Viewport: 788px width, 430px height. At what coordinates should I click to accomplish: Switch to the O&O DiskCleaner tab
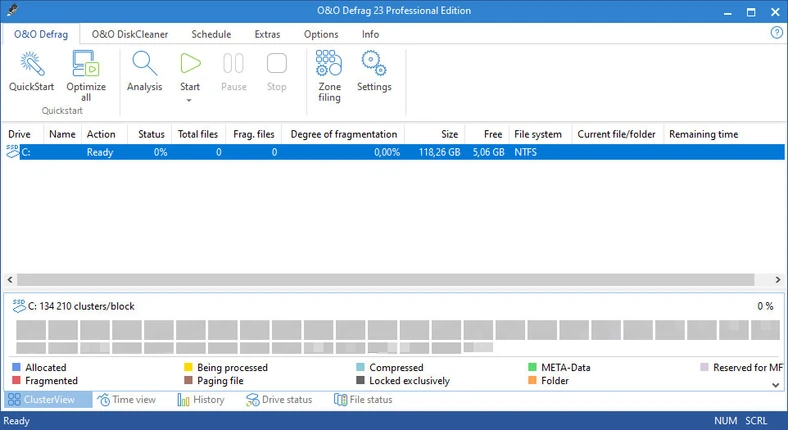130,34
